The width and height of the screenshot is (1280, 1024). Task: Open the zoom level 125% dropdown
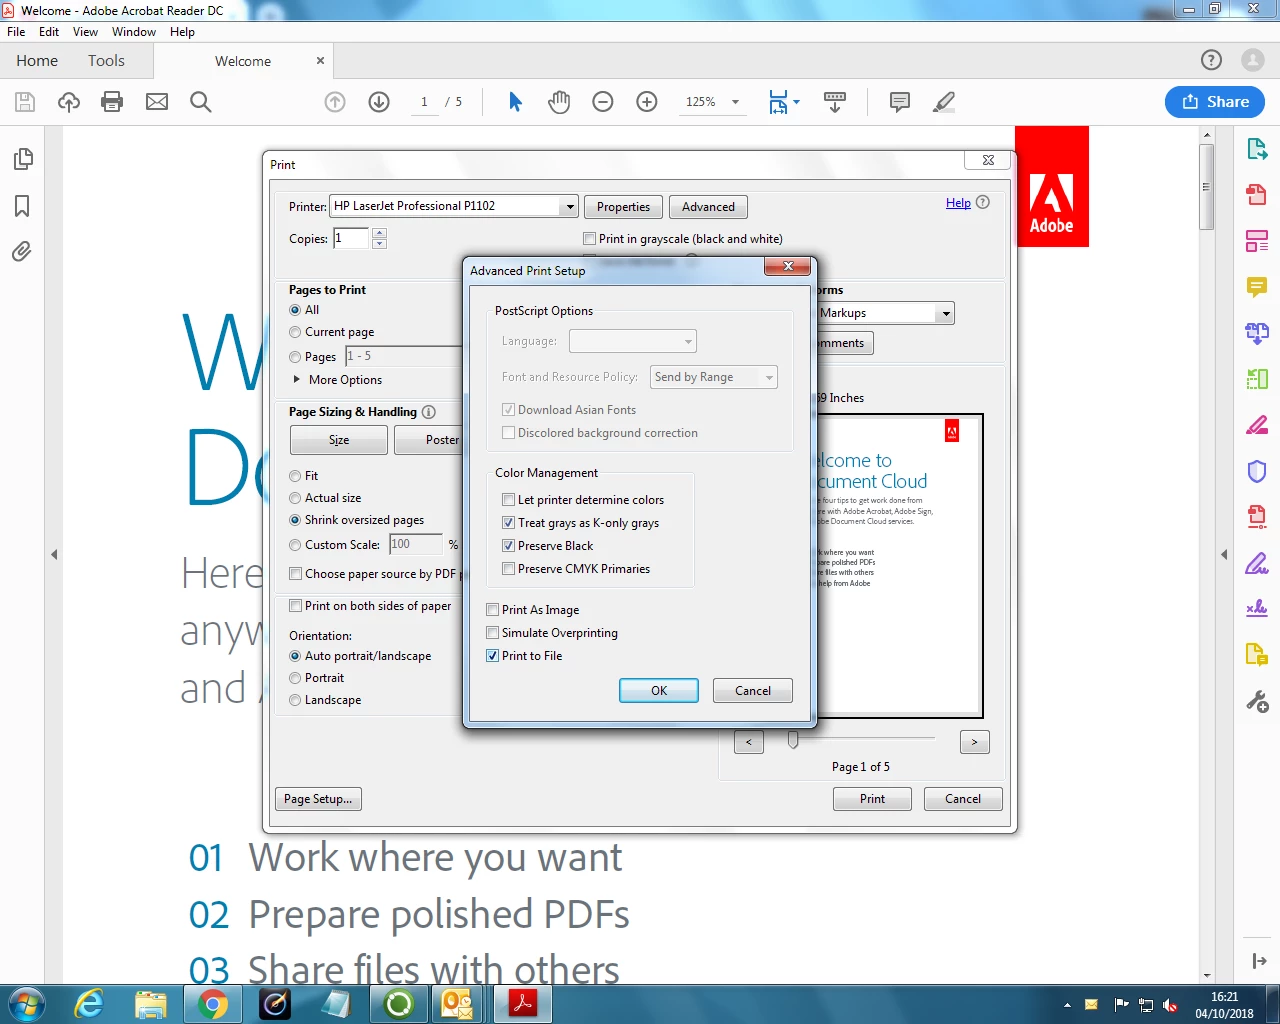tap(735, 102)
